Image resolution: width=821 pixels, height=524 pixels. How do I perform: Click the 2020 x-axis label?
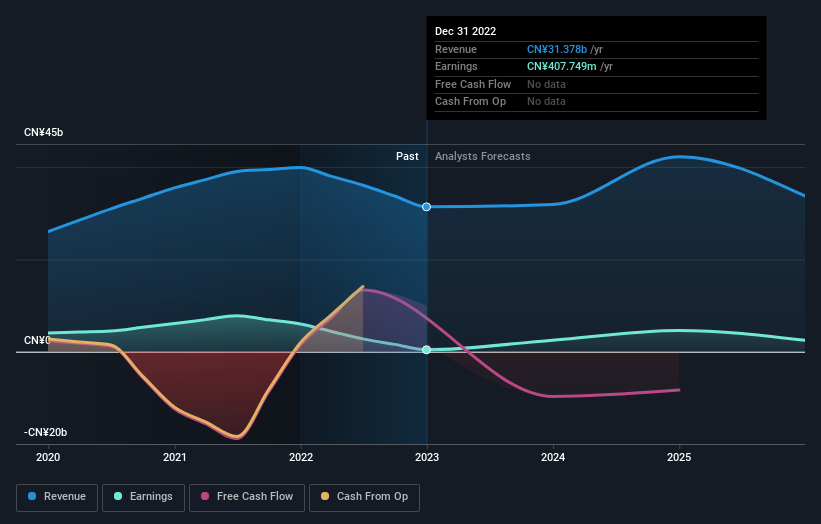tap(48, 458)
